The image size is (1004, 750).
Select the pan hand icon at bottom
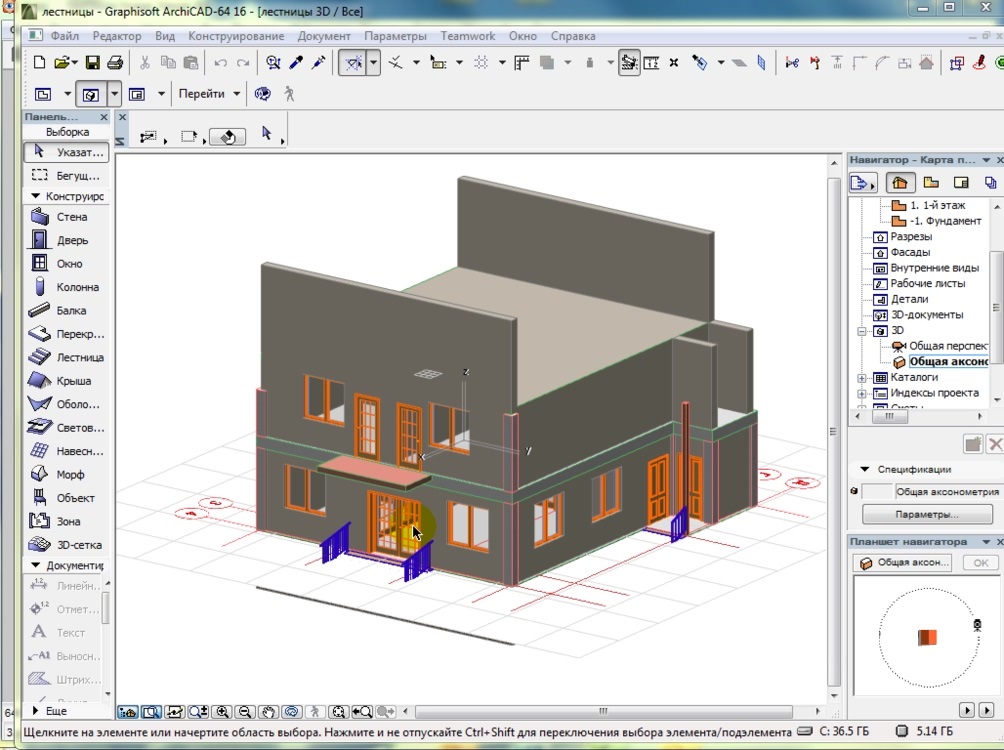pos(268,712)
